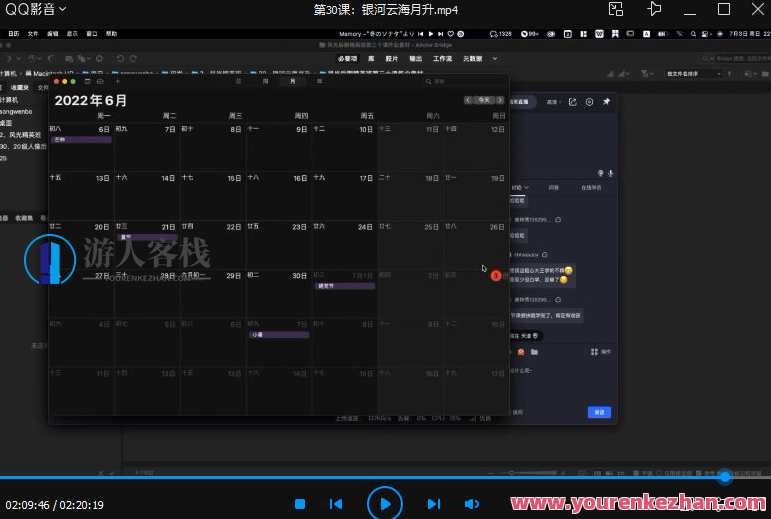This screenshot has width=771, height=519.
Task: Select June 15 cell in the calendar
Action: 213,195
